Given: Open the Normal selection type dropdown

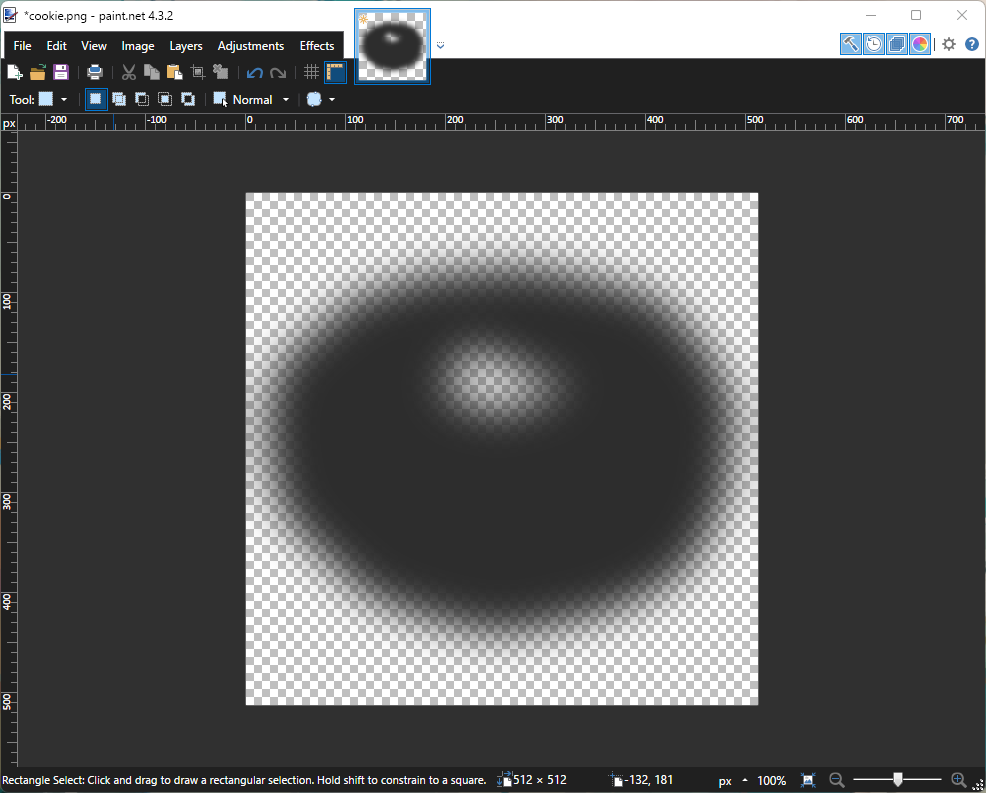Looking at the screenshot, I should [x=252, y=99].
